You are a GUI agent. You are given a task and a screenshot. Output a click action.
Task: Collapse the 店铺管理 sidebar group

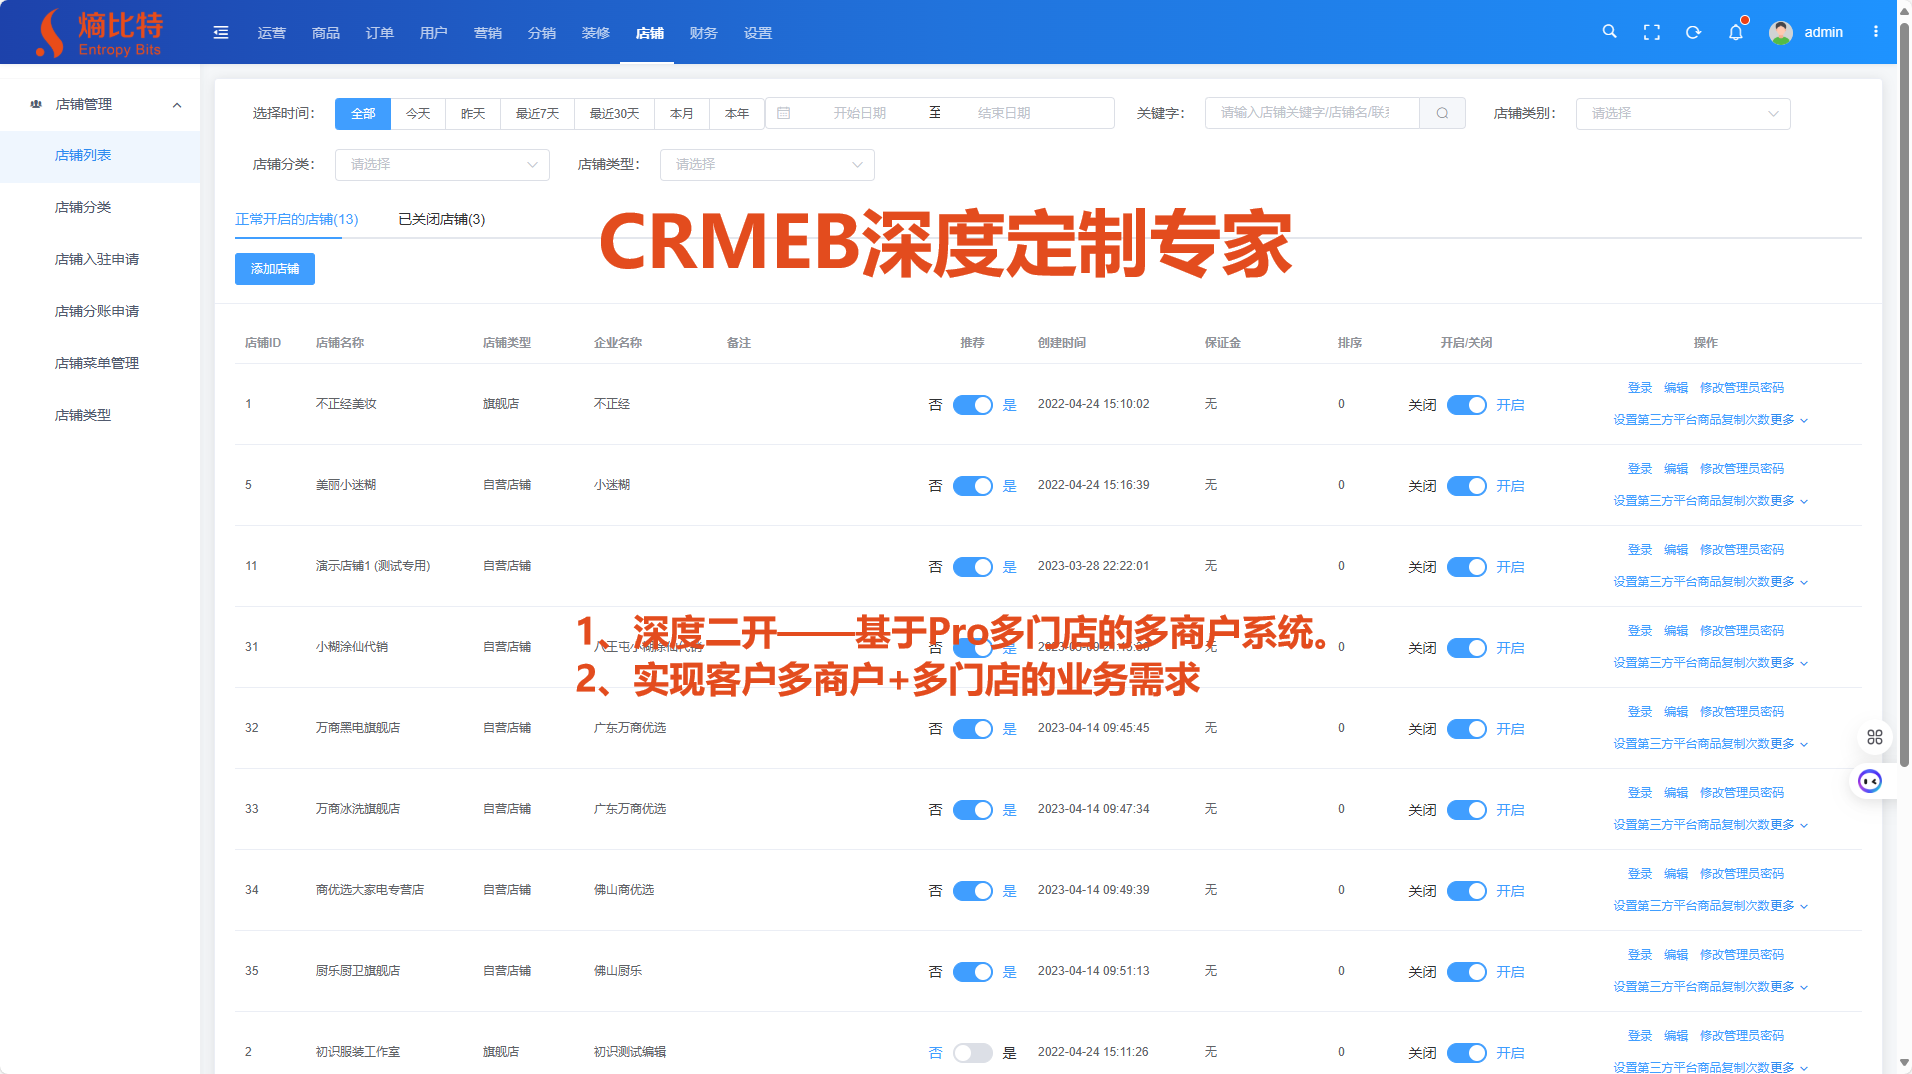[177, 105]
